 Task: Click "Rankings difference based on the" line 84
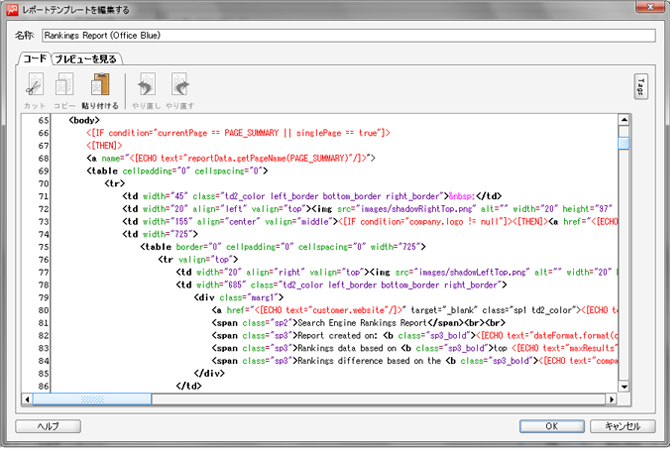(369, 361)
